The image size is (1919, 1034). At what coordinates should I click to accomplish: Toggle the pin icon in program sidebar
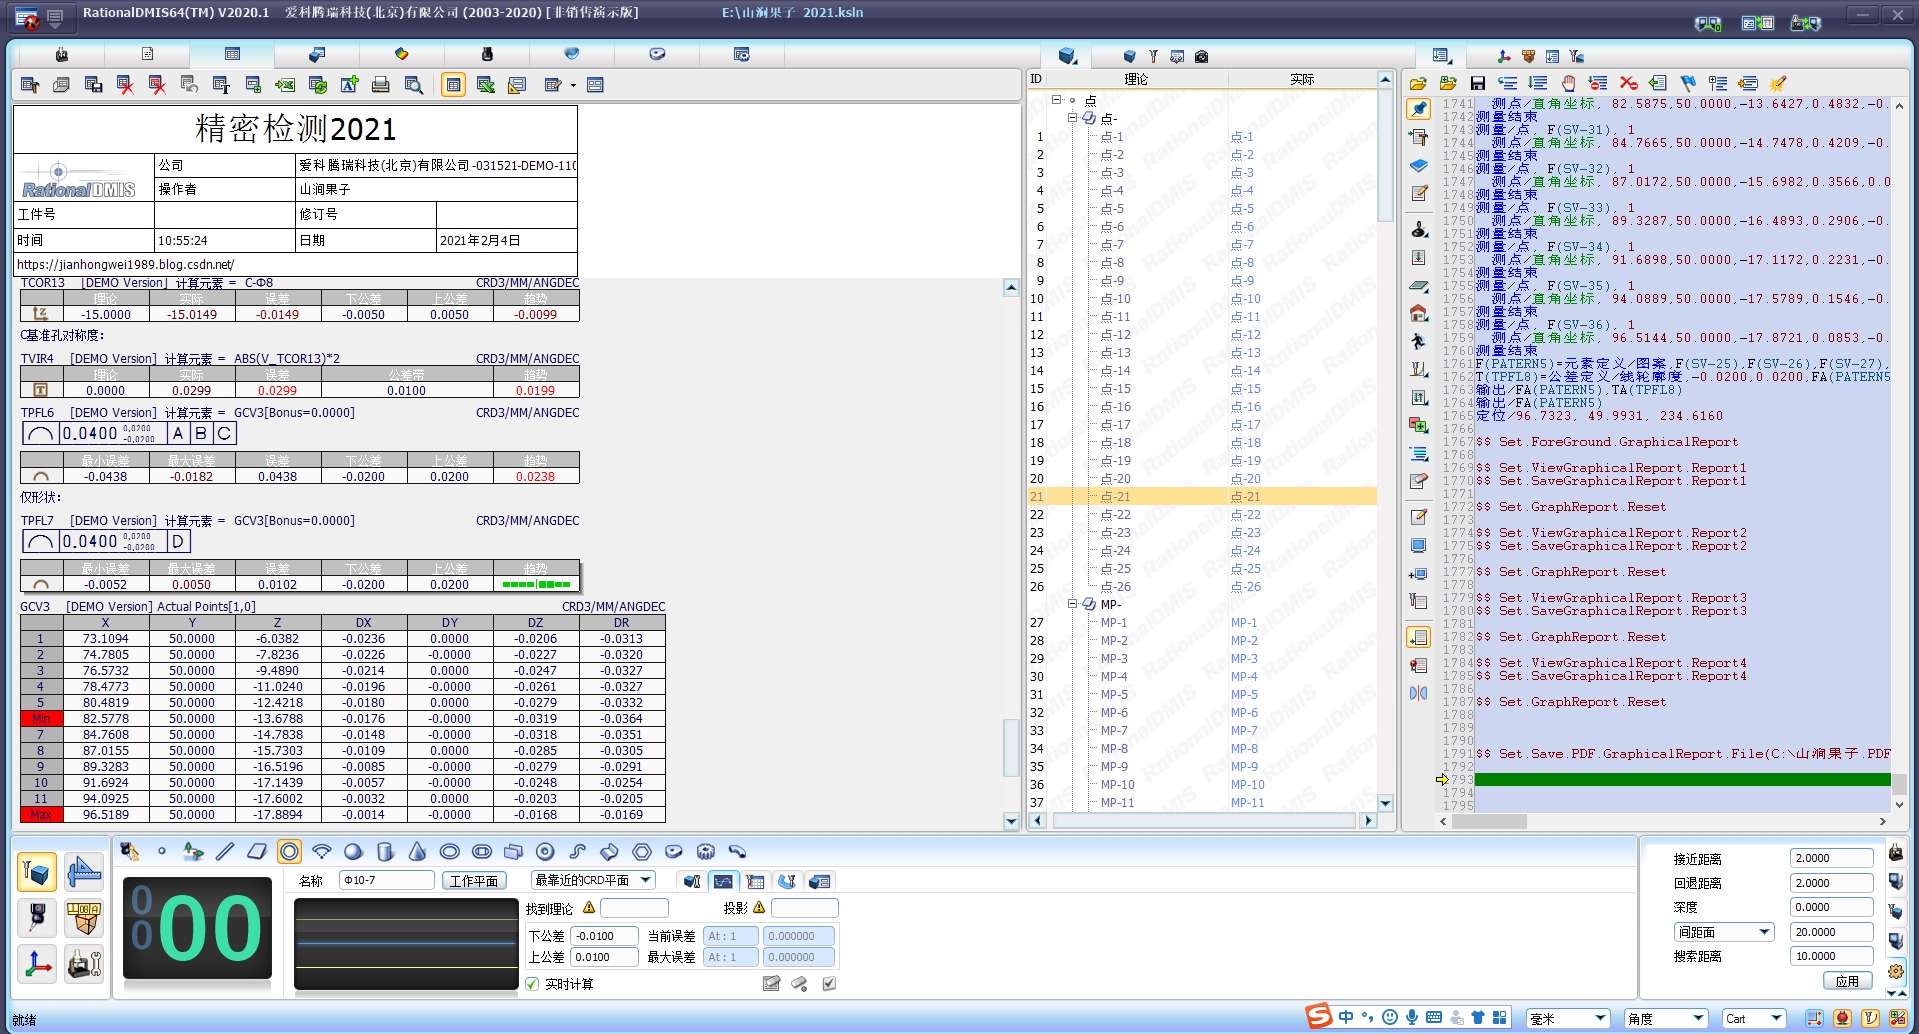pos(1418,109)
